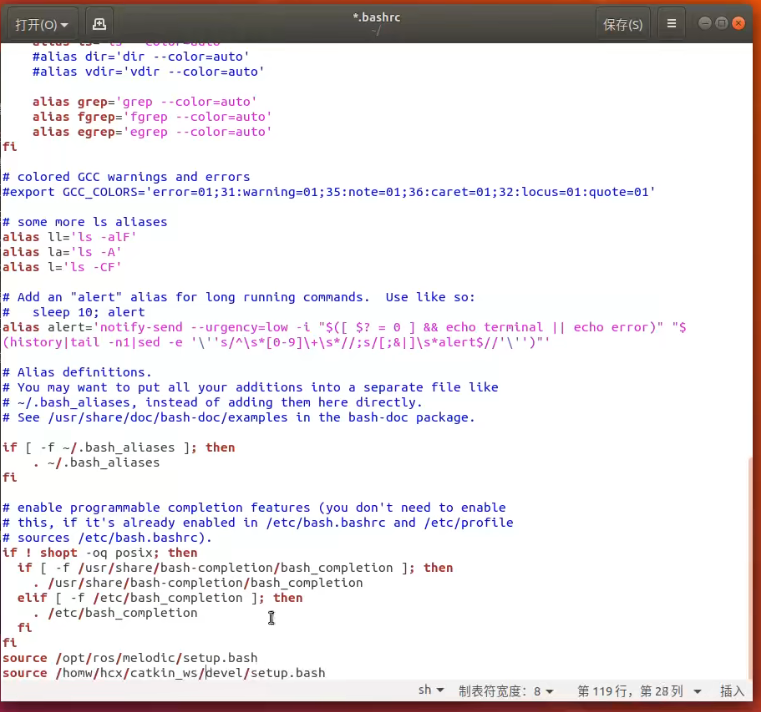
Task: Click 'catkin_ws' in the last source line
Action: (x=164, y=673)
